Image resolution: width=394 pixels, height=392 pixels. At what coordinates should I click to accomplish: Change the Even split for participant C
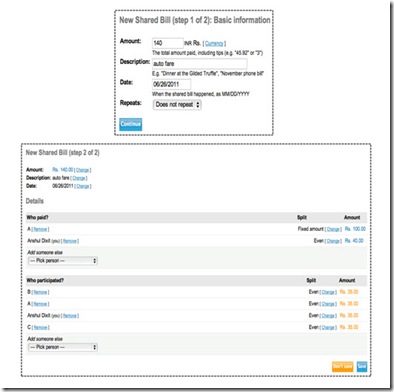tap(328, 328)
